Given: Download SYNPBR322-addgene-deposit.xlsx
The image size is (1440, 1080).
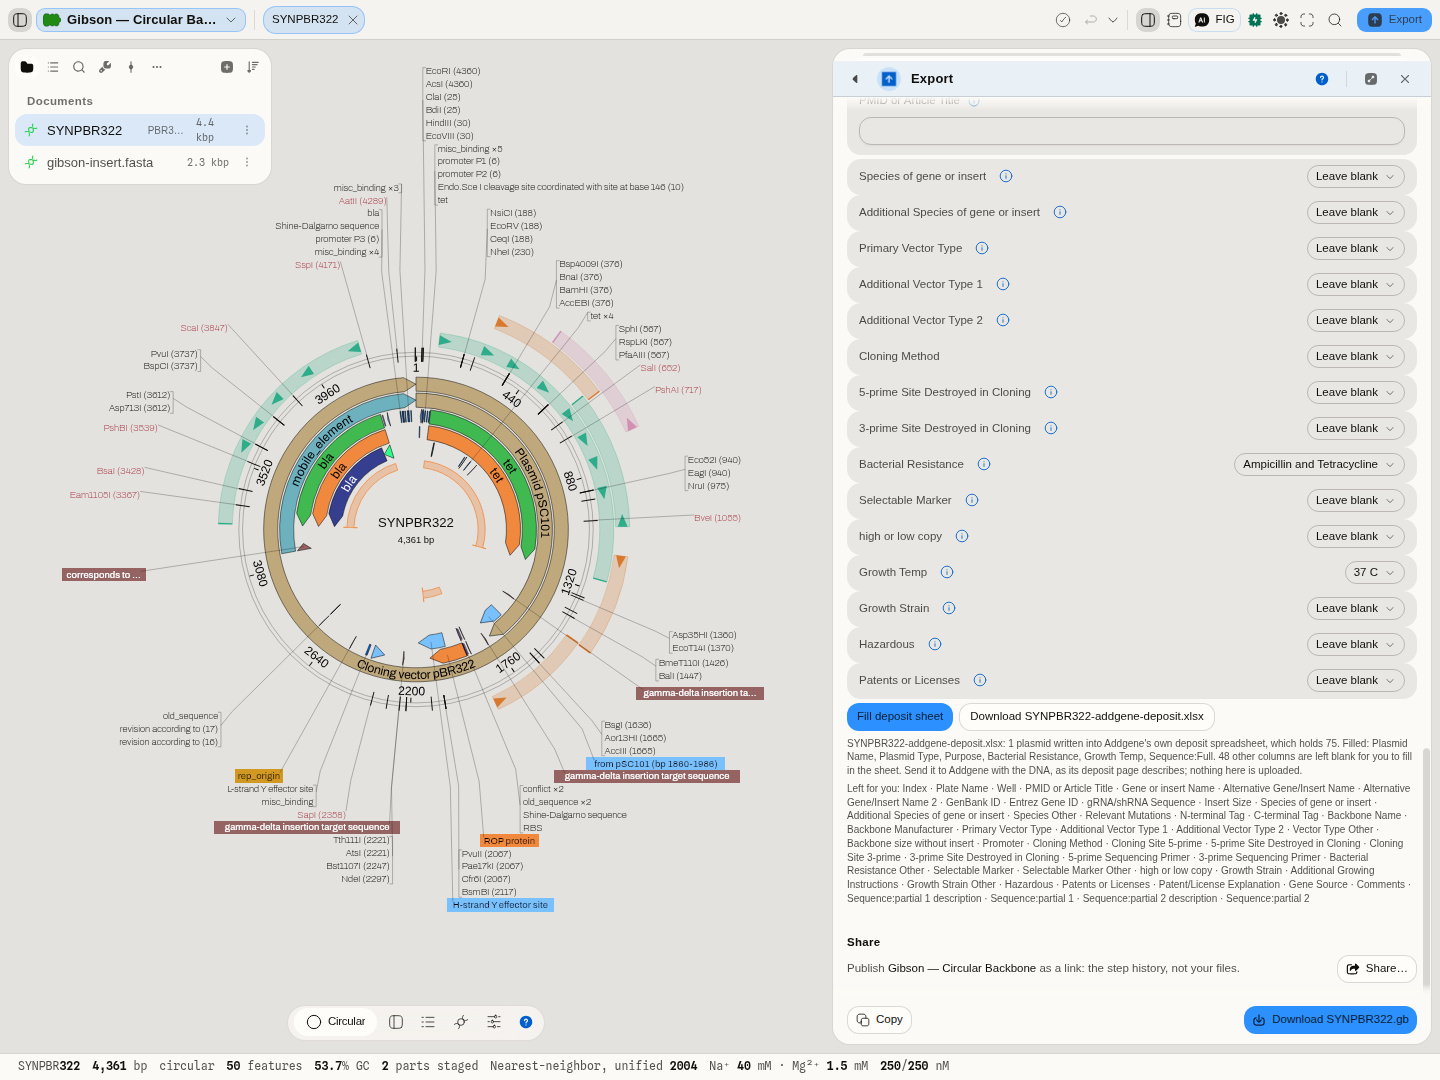Looking at the screenshot, I should point(1087,717).
